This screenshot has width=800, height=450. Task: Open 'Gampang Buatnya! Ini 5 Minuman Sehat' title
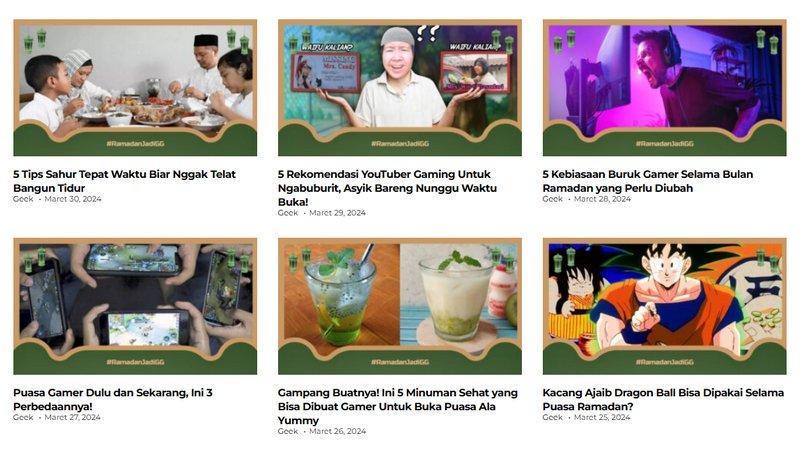pos(397,406)
